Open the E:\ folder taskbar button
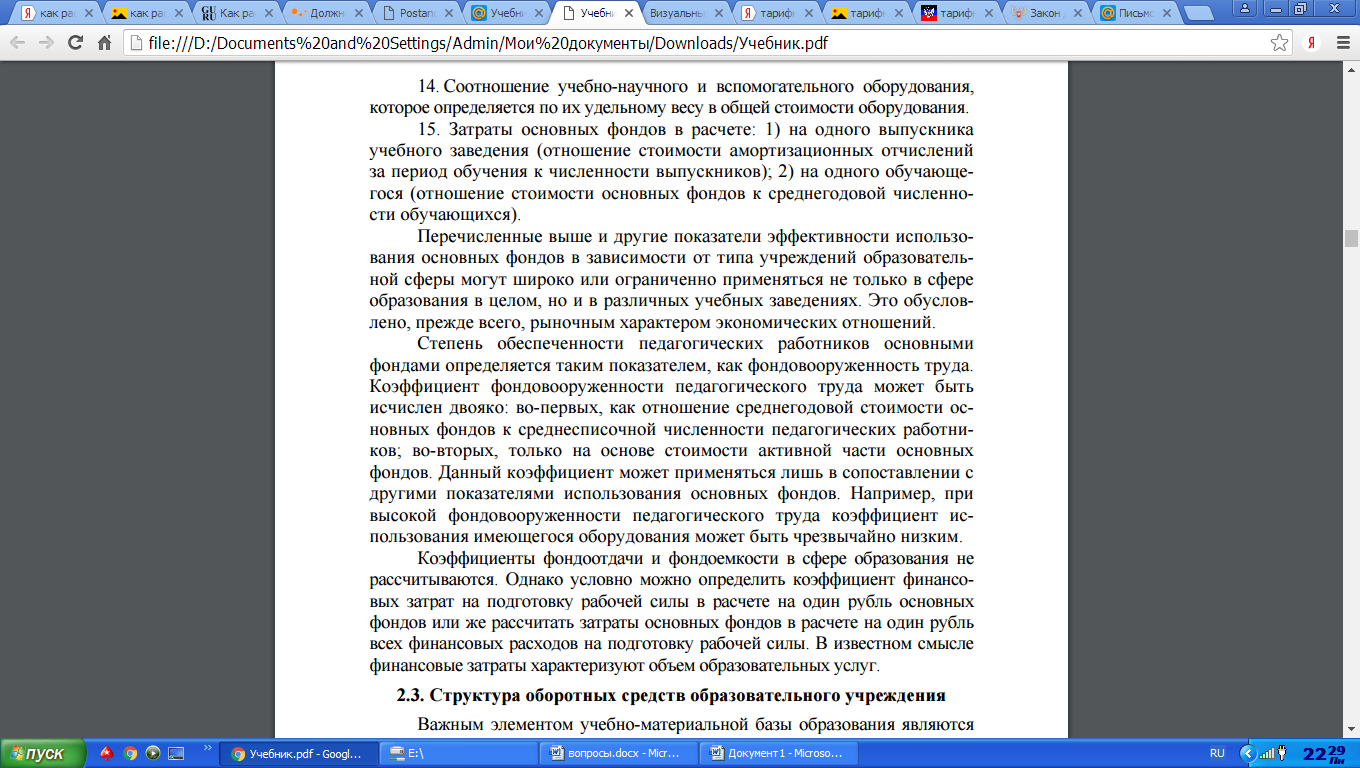This screenshot has height=768, width=1360. pyautogui.click(x=459, y=753)
